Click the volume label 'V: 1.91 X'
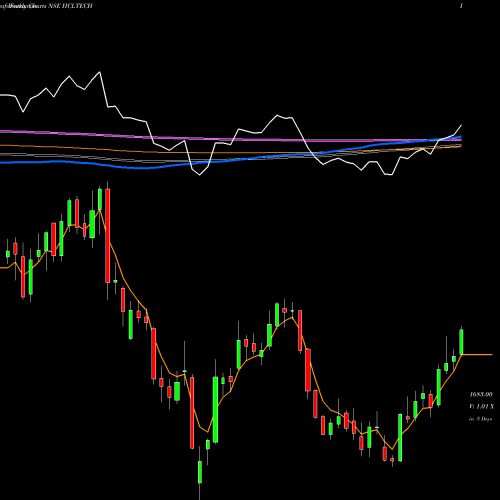 [x=482, y=407]
